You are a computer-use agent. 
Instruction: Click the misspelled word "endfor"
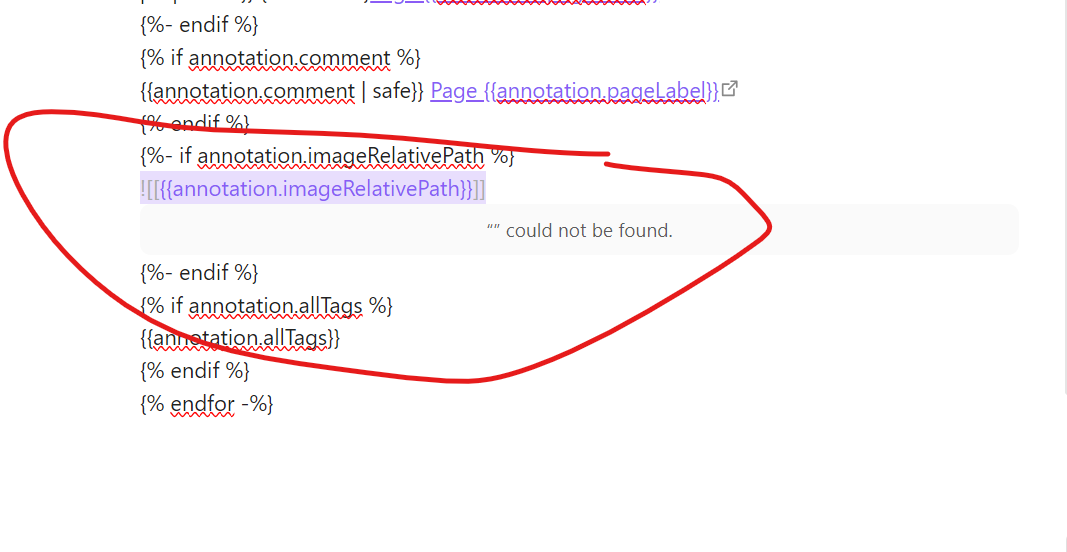(x=203, y=404)
